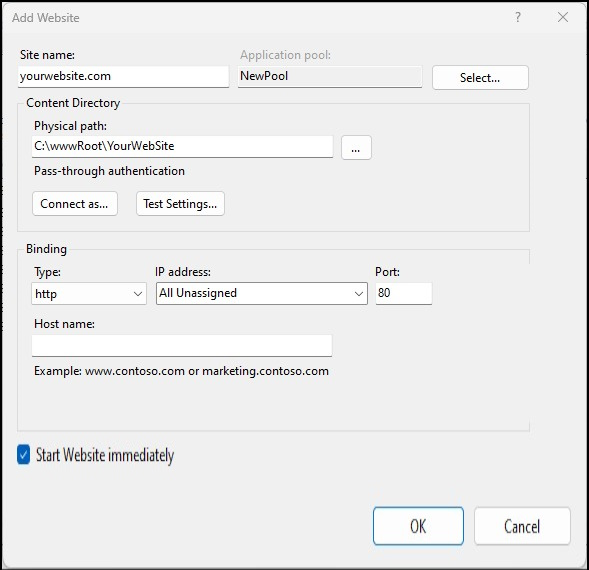Open the binding Type dropdown

89,293
